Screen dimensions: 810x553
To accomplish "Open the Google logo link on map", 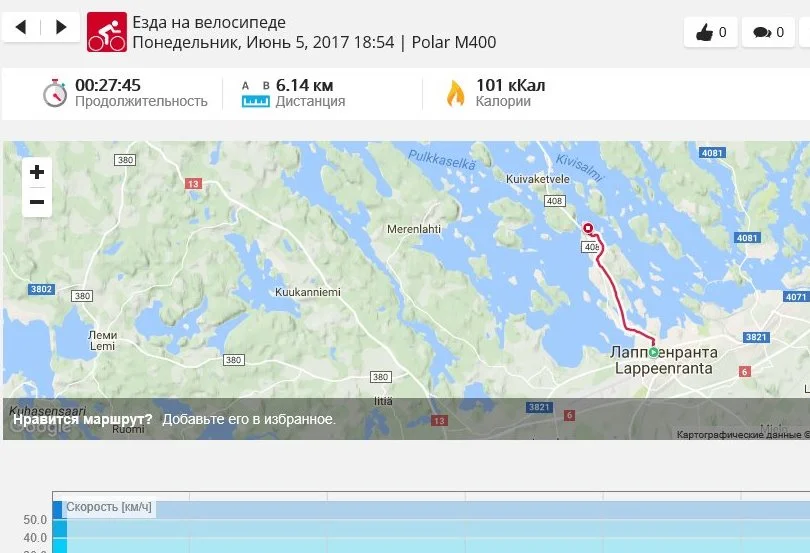I will coord(40,426).
